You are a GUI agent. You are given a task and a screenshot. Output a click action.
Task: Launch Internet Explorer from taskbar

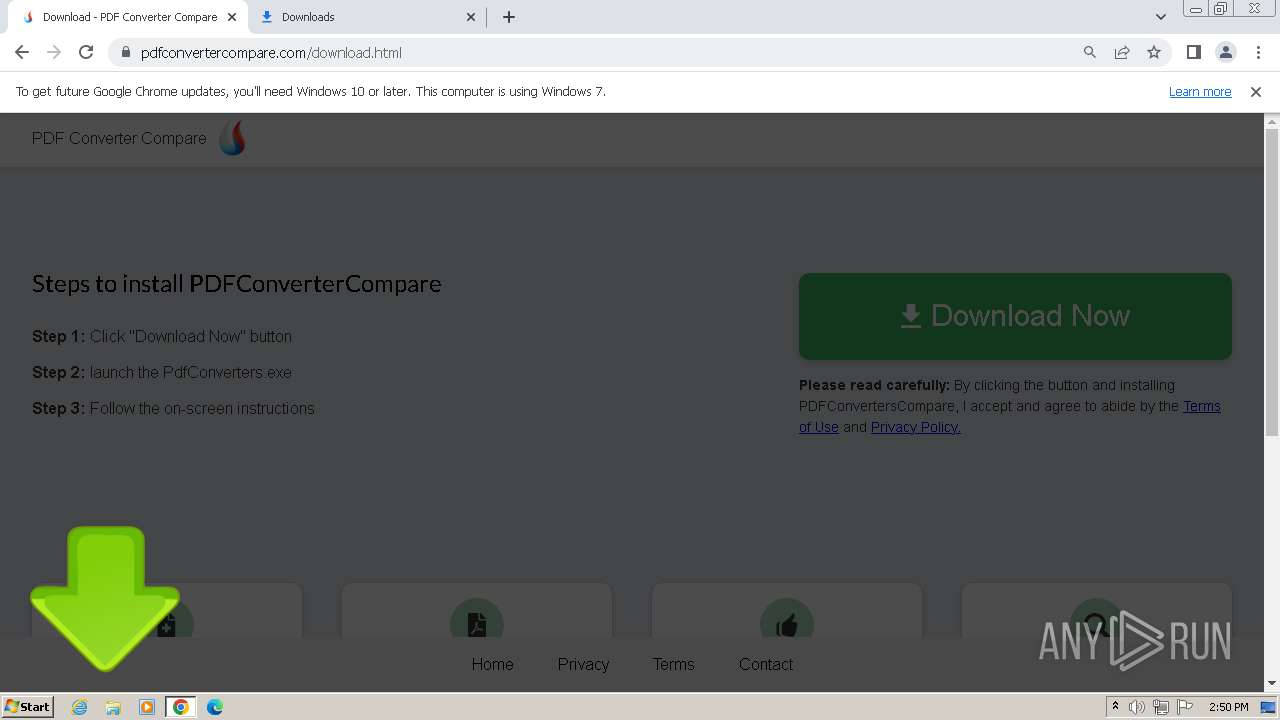(x=80, y=707)
